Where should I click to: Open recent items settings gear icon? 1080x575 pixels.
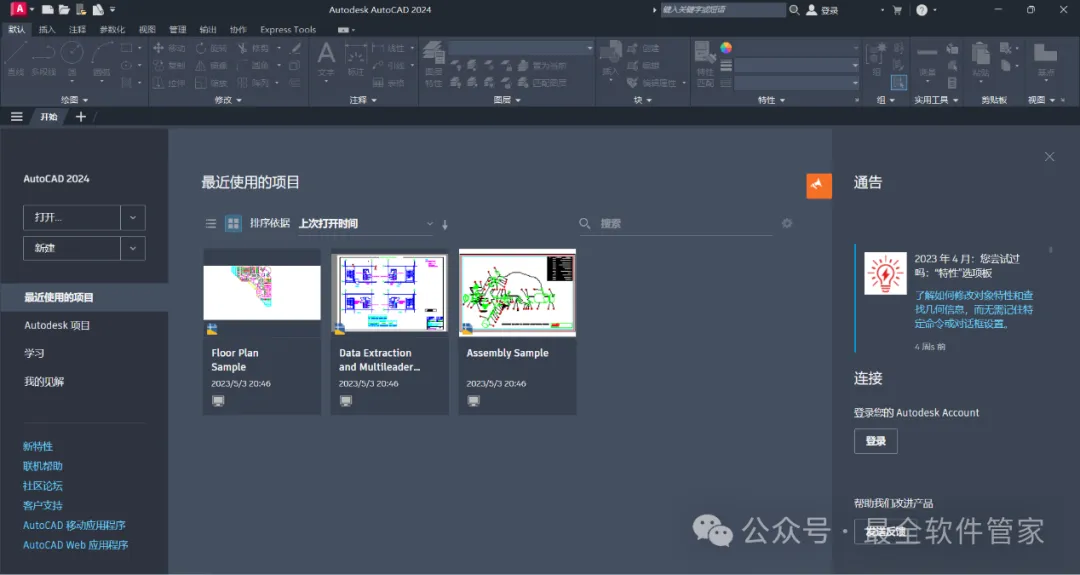coord(787,223)
